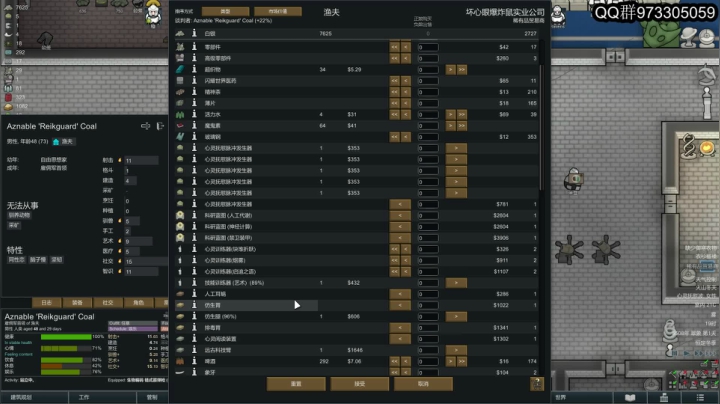The image size is (720, 404).
Task: Sell one 超织物 with > button
Action: click(x=450, y=69)
